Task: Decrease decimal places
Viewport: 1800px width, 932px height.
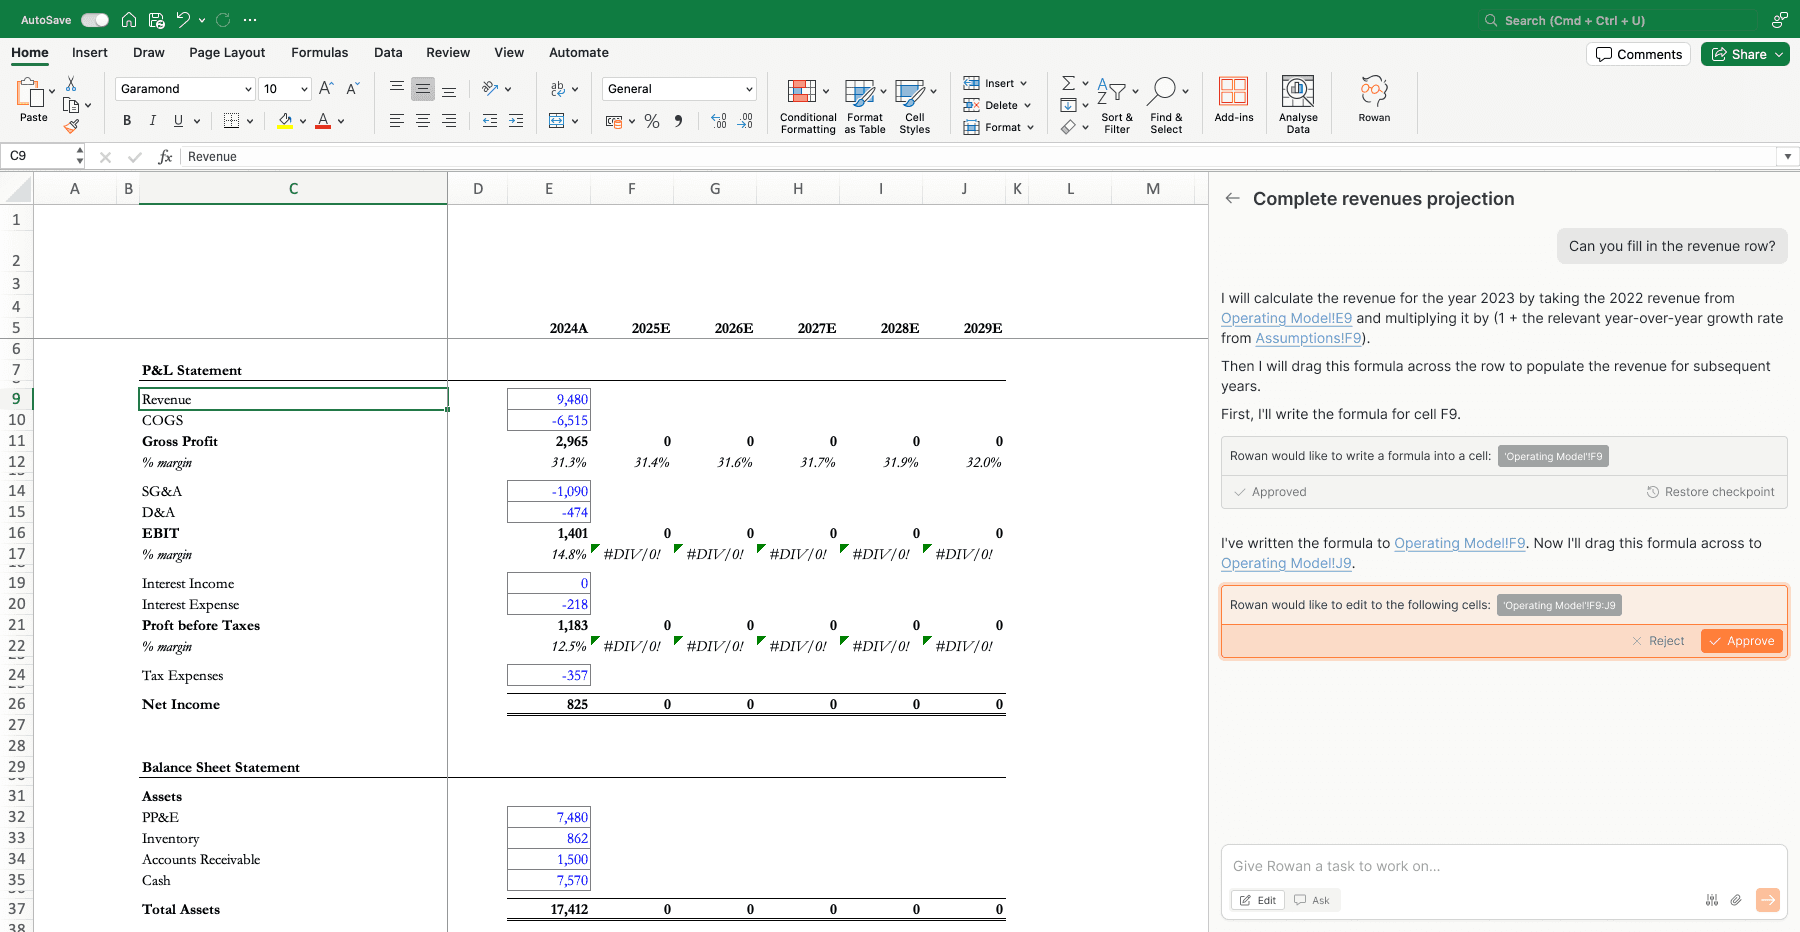Action: (x=745, y=121)
